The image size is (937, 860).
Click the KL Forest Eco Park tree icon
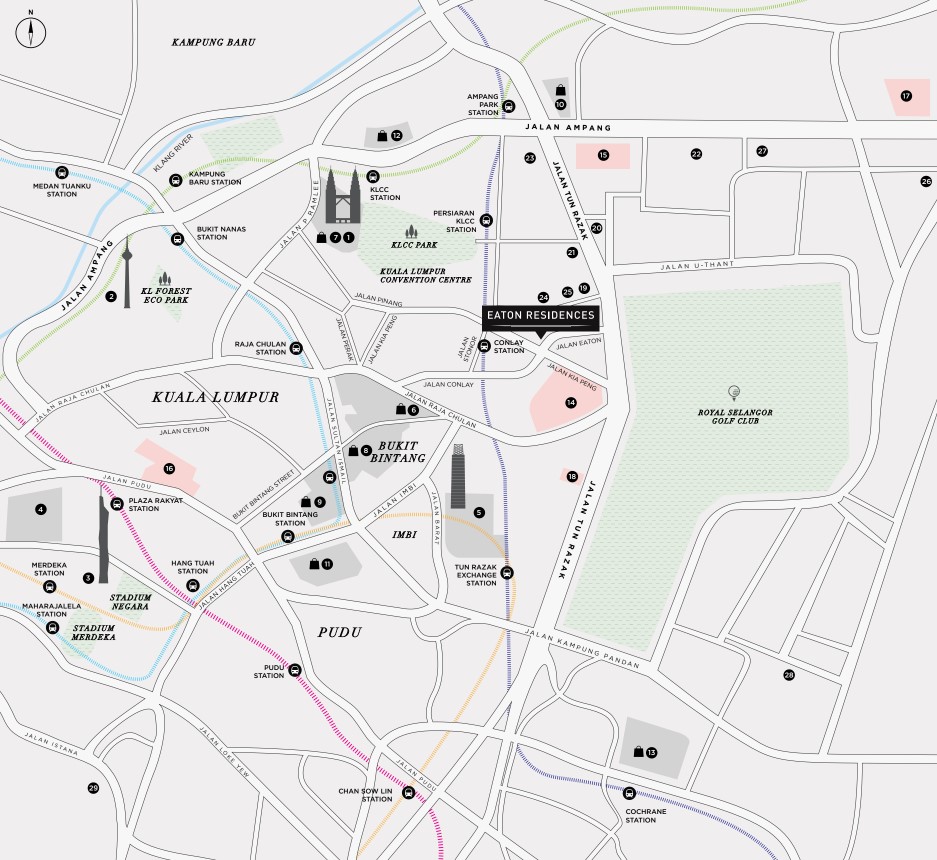point(165,278)
